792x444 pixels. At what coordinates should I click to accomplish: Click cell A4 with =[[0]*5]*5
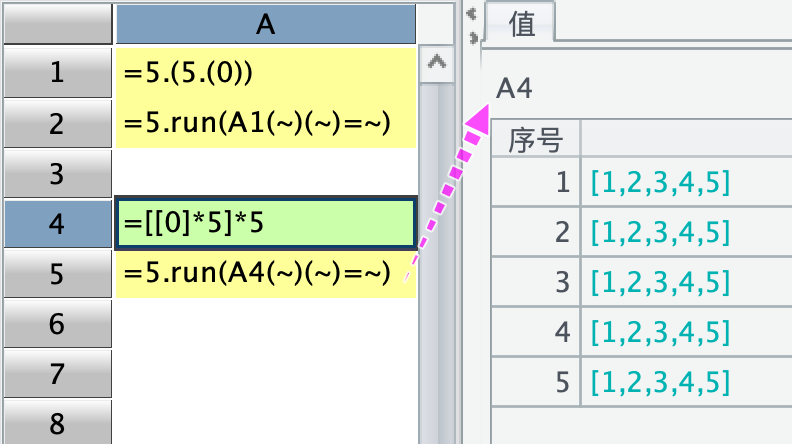click(x=266, y=223)
